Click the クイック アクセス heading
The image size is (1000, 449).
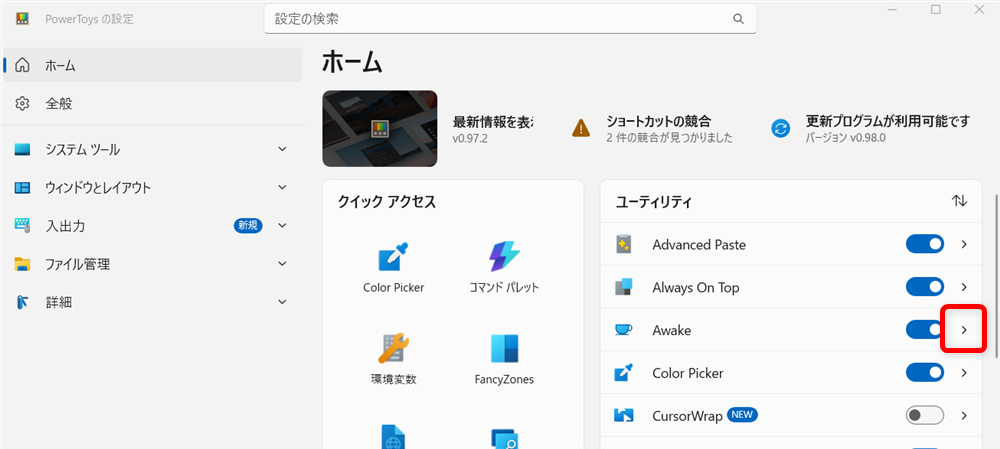(x=386, y=202)
